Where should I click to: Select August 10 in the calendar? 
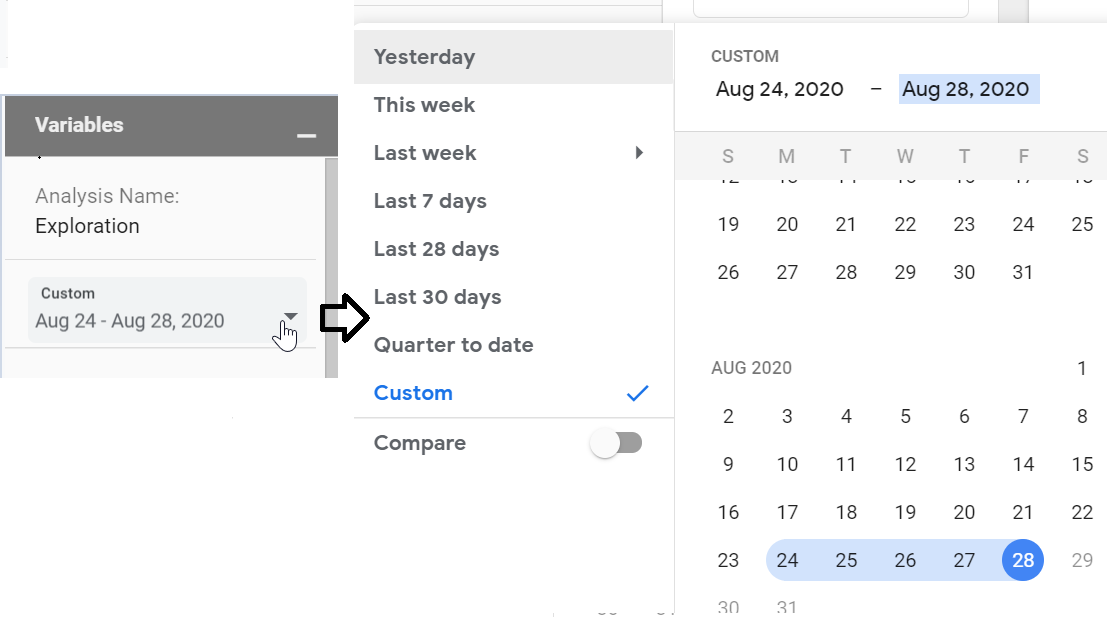coord(788,464)
